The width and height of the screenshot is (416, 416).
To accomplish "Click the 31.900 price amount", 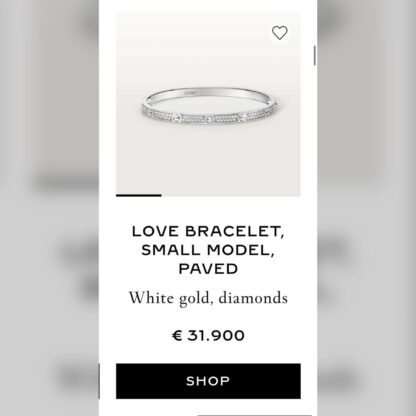I will click(216, 335).
